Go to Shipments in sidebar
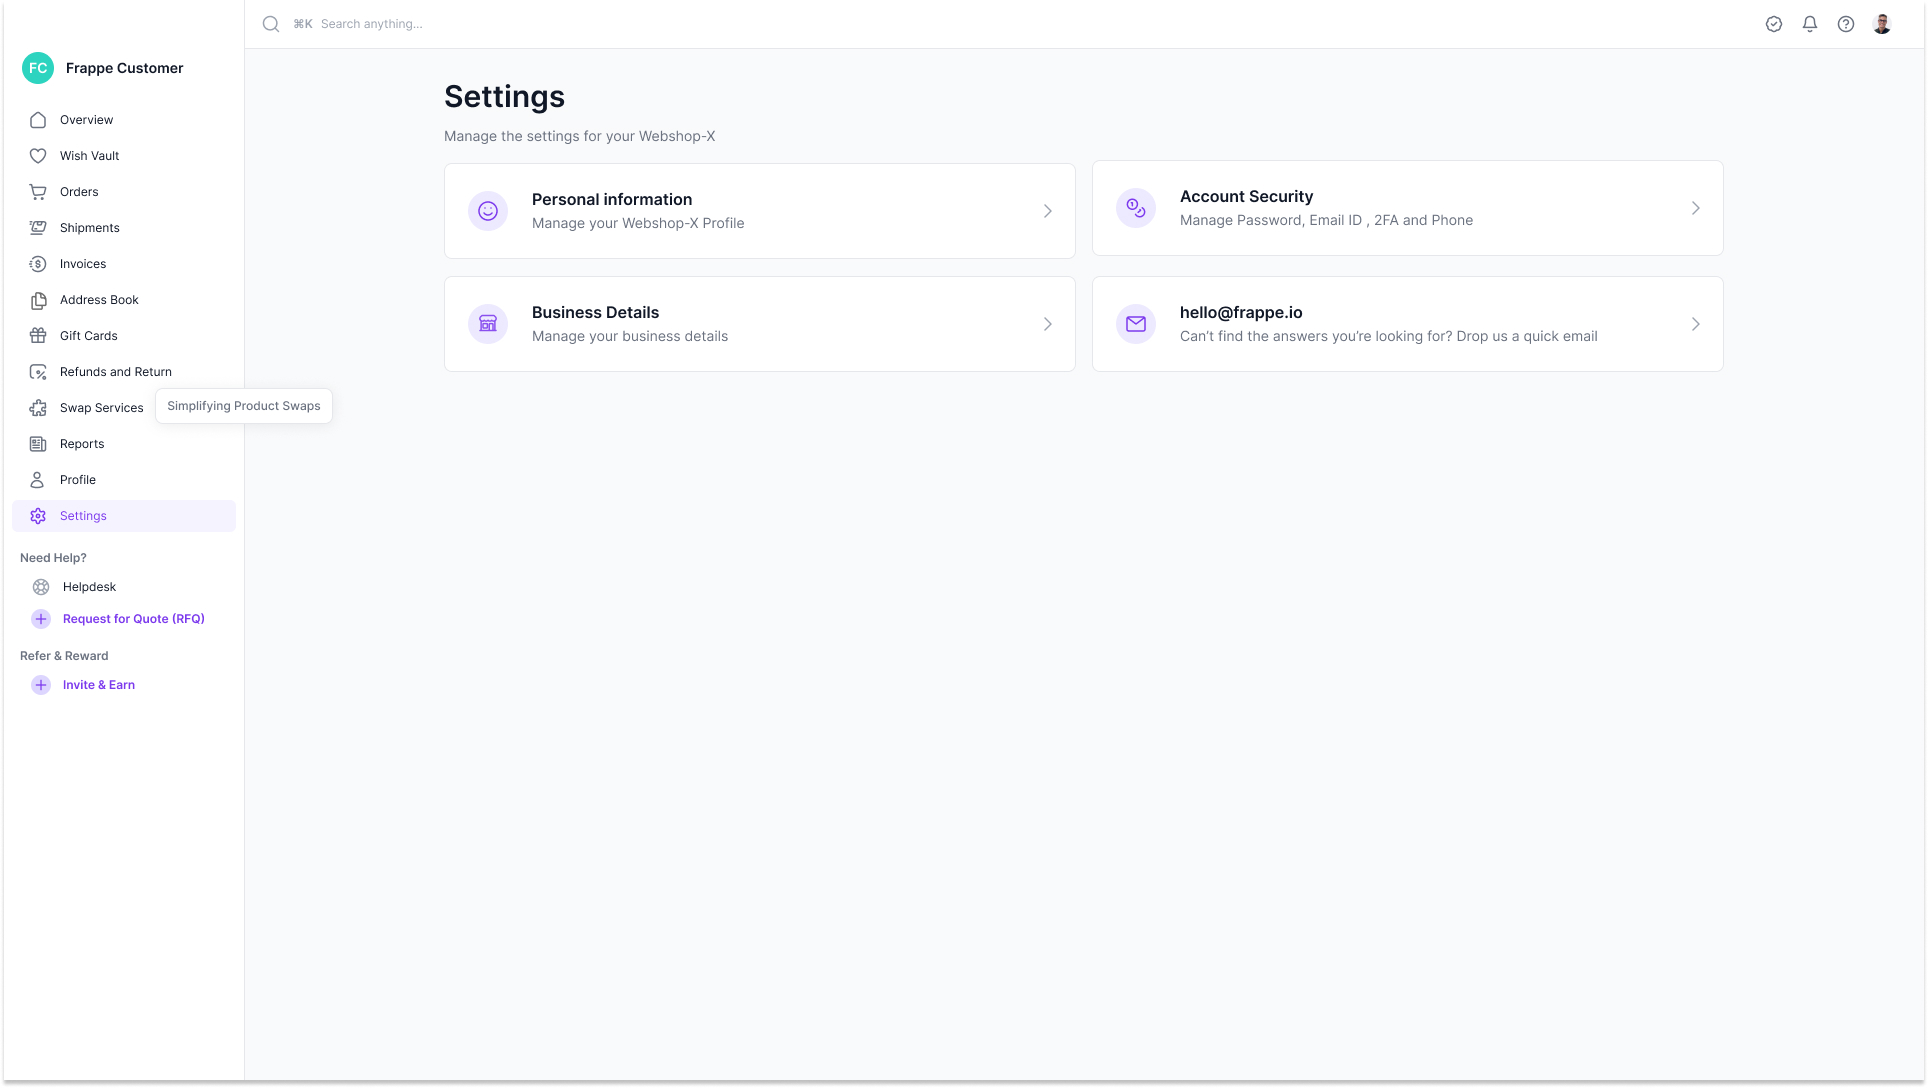This screenshot has width=1928, height=1088. pyautogui.click(x=90, y=228)
